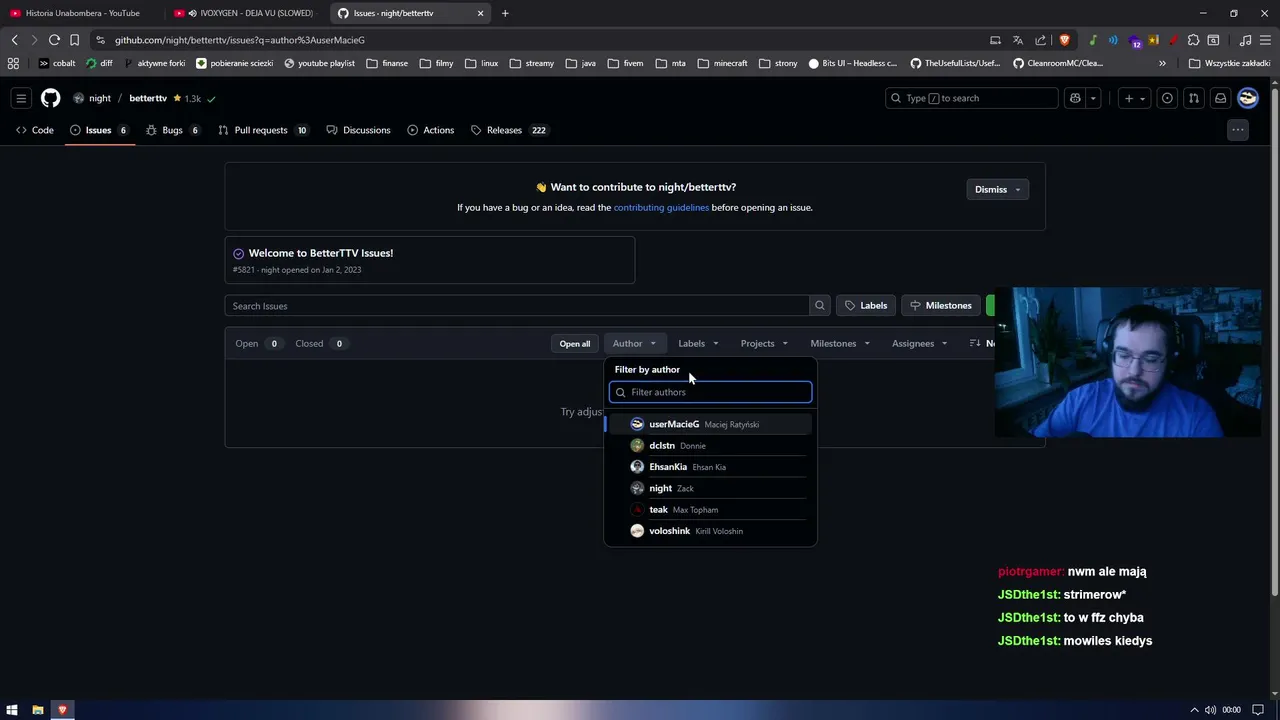
Task: Collapse the Author filter dropdown
Action: 634,343
